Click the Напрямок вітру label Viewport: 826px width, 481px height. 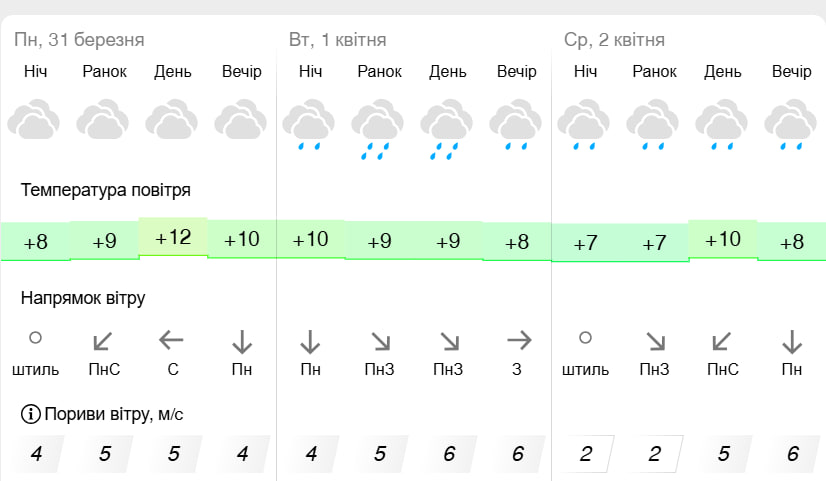click(x=83, y=298)
